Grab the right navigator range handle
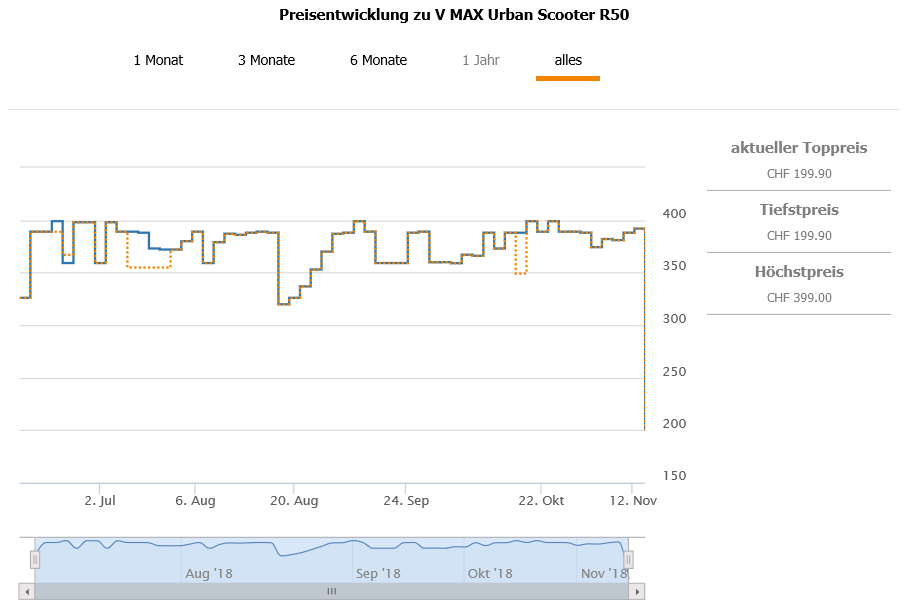The image size is (907, 608). point(629,560)
